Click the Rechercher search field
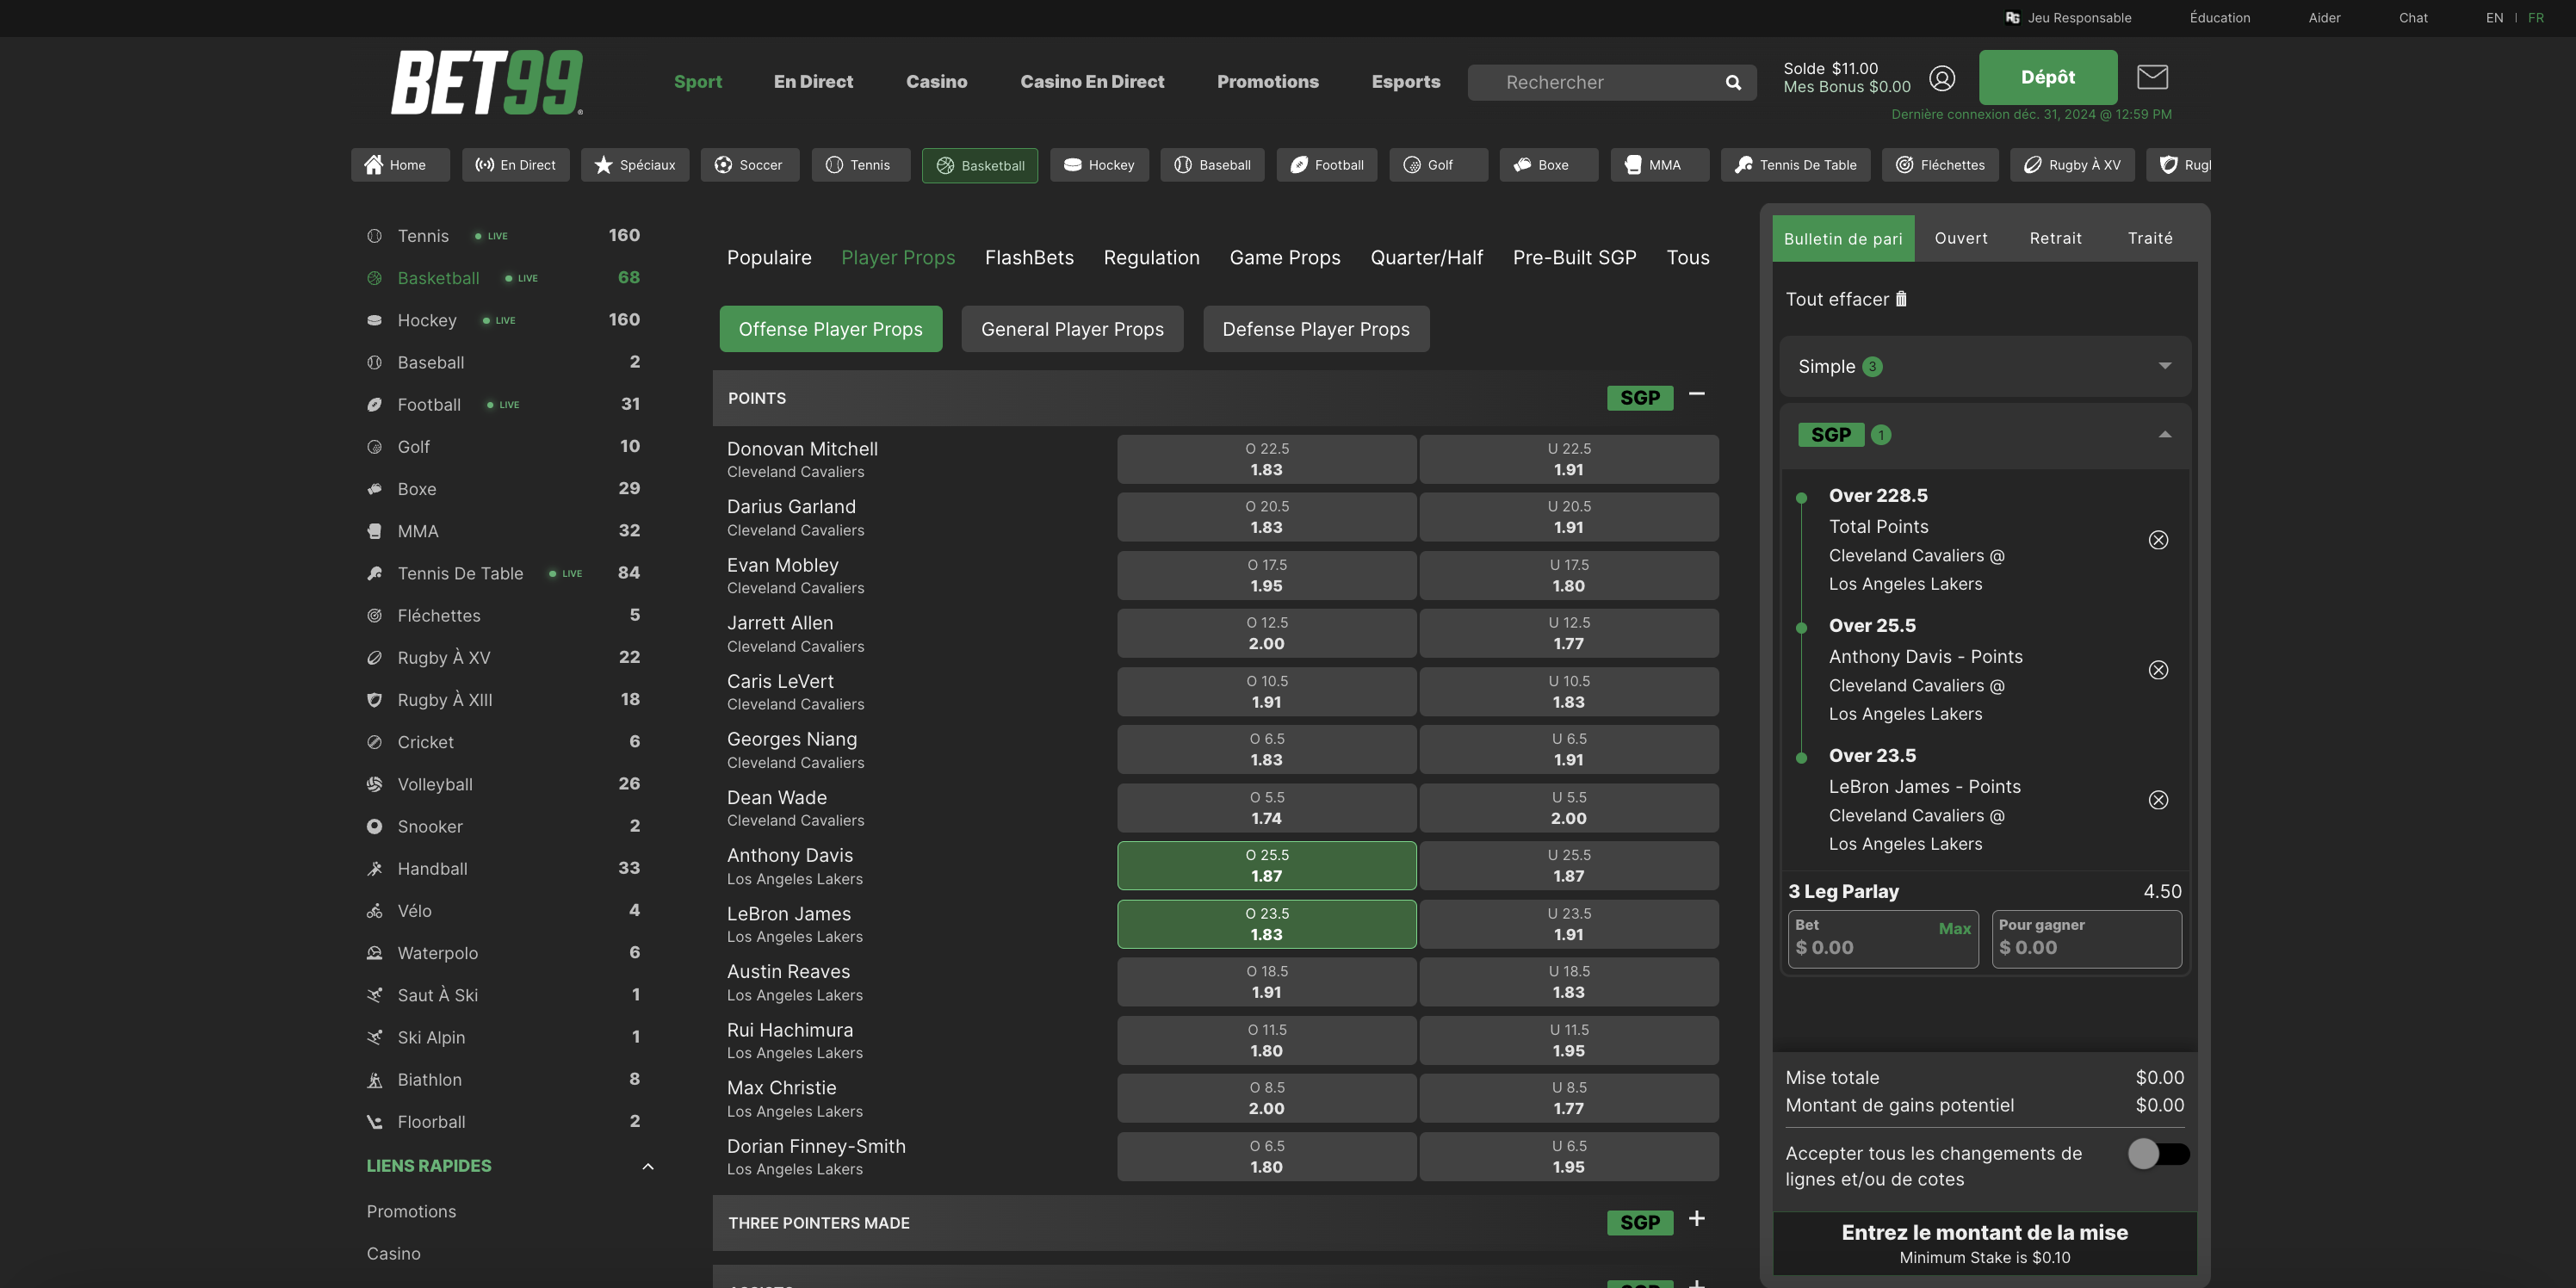Image resolution: width=2576 pixels, height=1288 pixels. pos(1611,83)
